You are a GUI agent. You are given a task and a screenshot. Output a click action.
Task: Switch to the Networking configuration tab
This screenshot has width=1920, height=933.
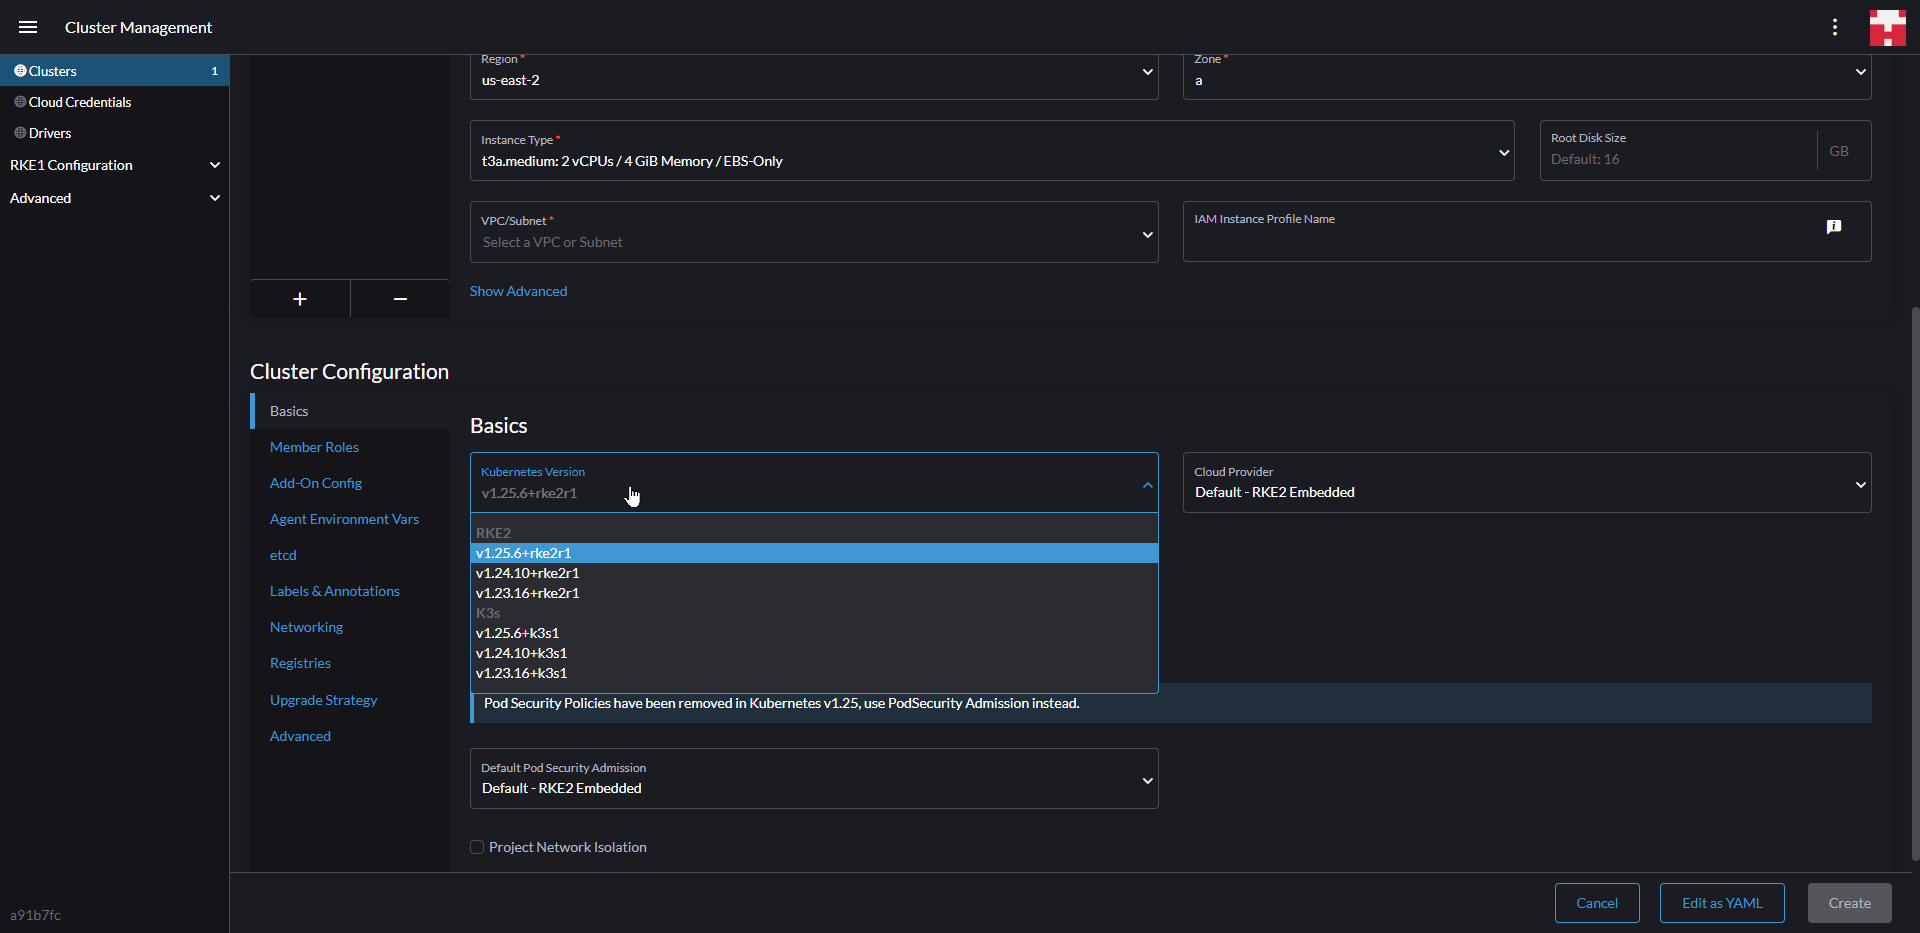[x=306, y=627]
